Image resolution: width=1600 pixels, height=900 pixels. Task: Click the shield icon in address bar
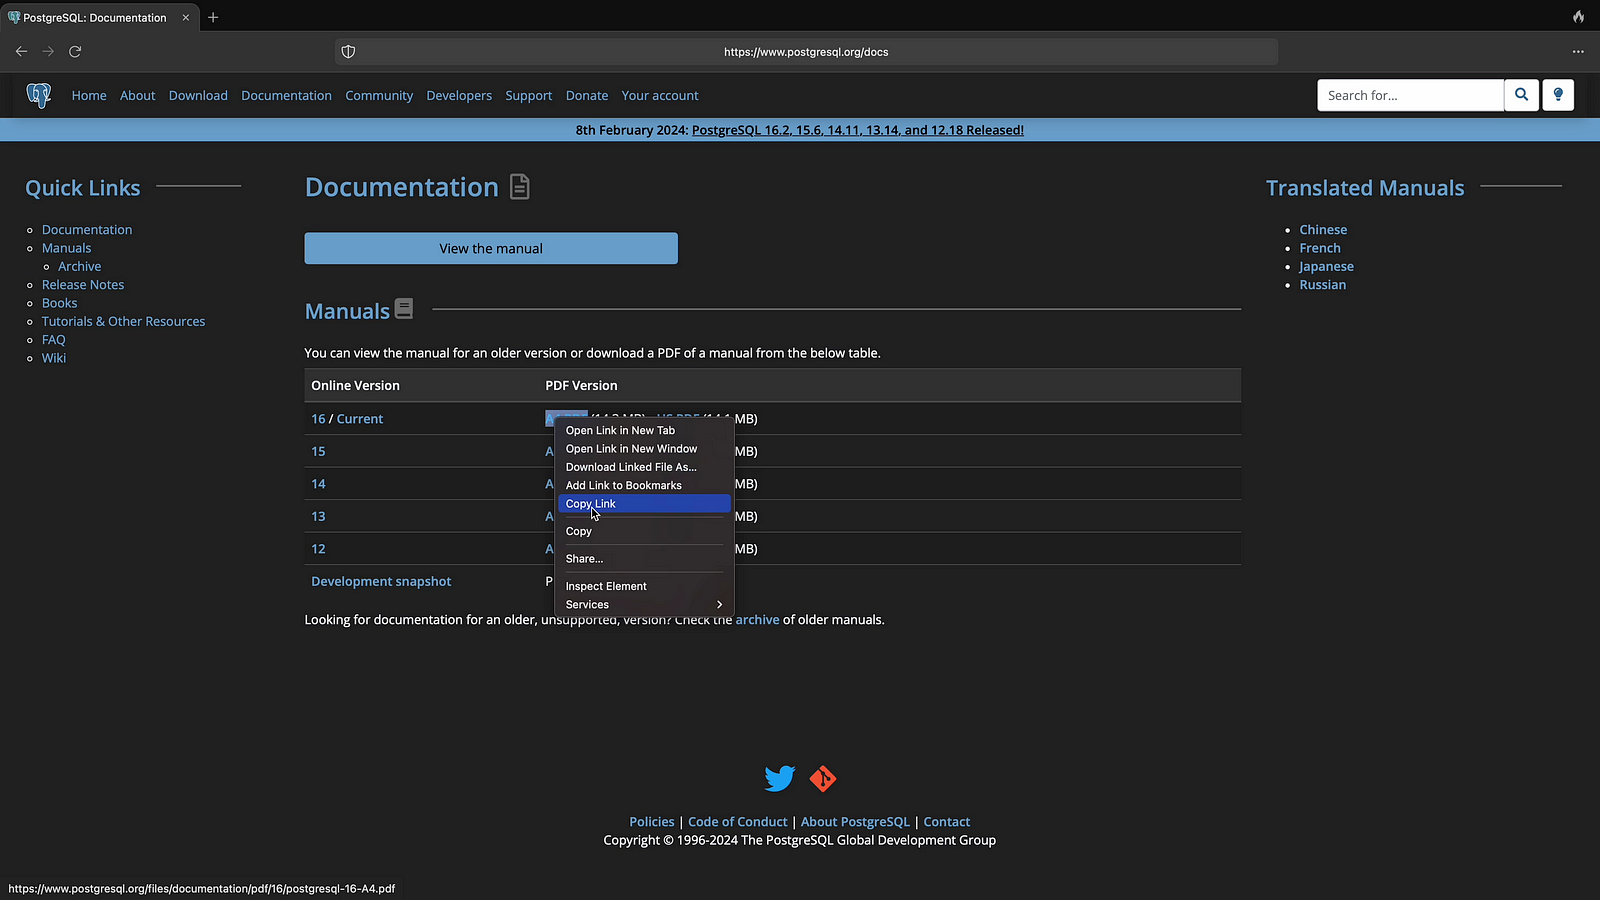[x=348, y=52]
